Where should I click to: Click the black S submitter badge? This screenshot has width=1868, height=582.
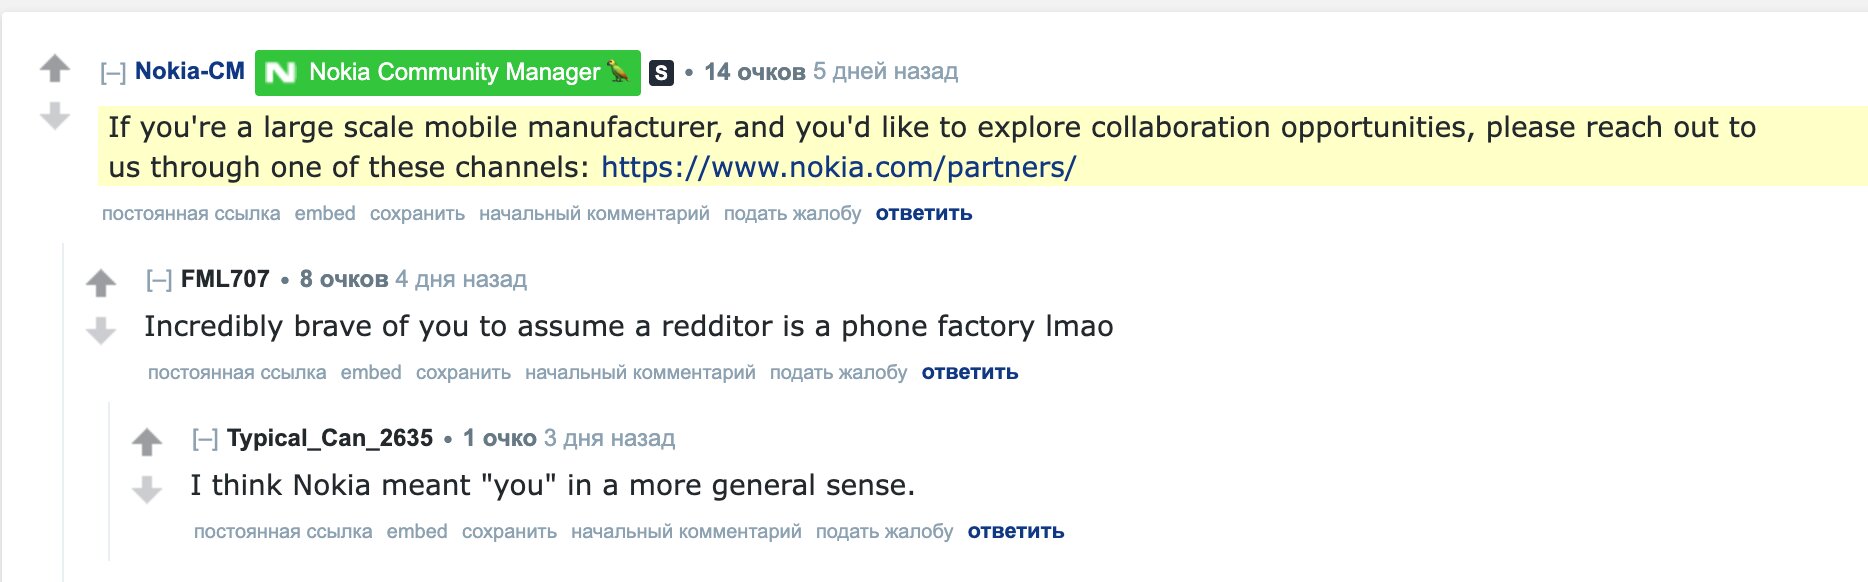tap(661, 73)
